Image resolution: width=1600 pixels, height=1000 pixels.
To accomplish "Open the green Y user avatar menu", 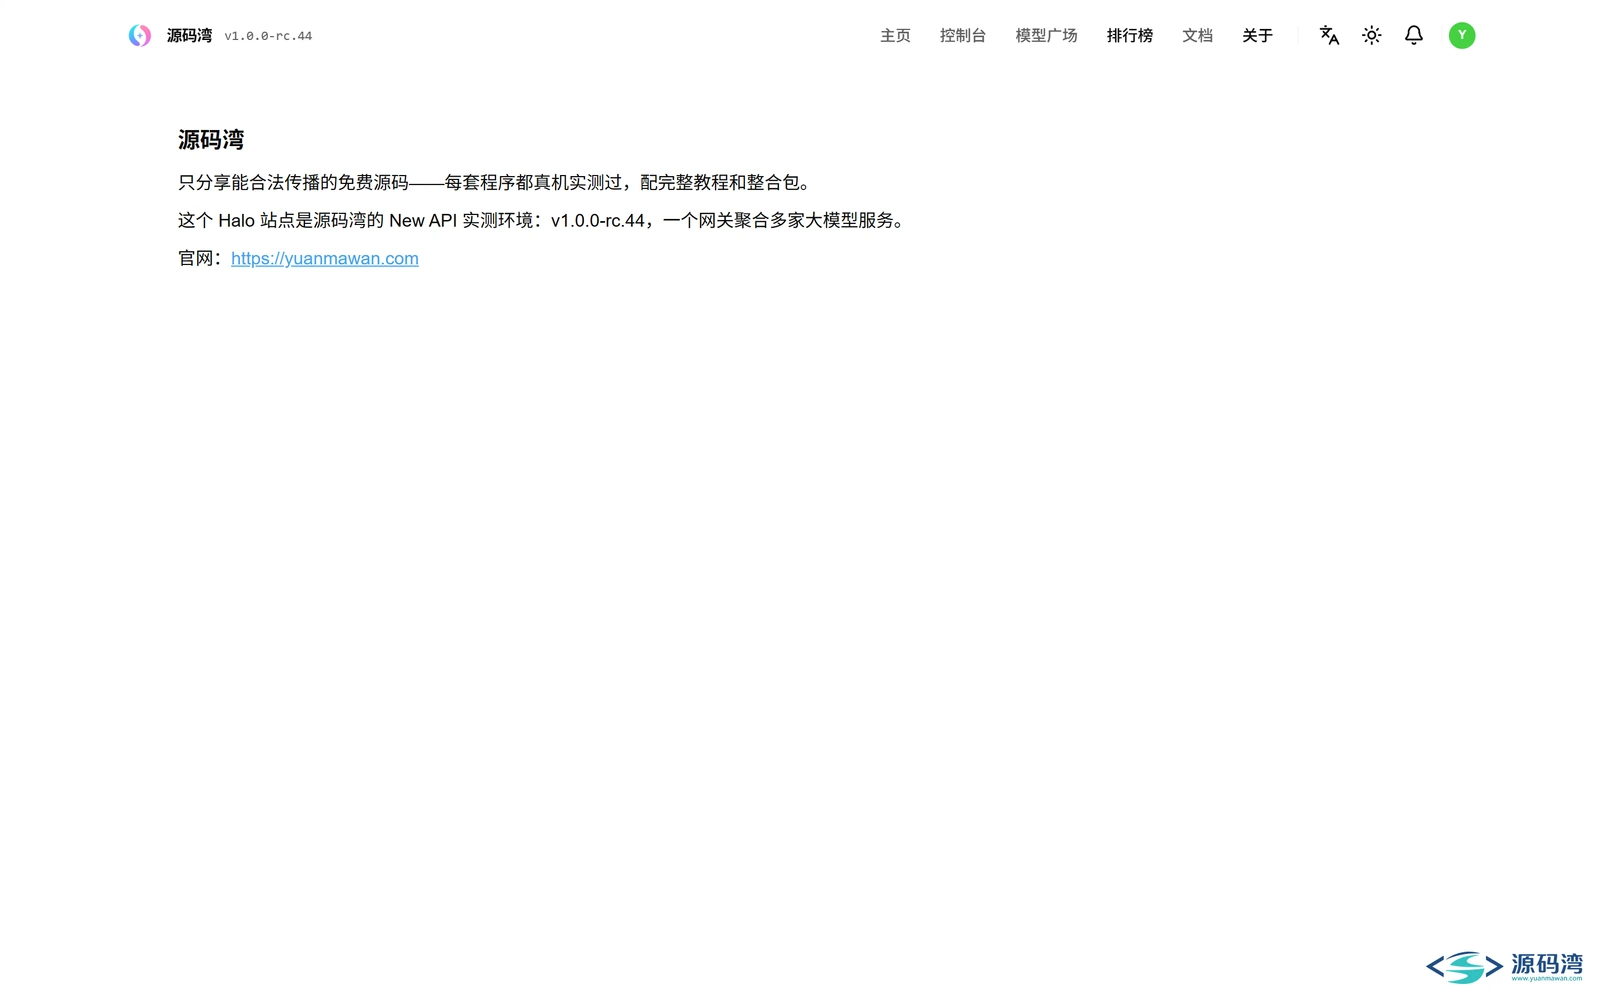I will [1462, 35].
